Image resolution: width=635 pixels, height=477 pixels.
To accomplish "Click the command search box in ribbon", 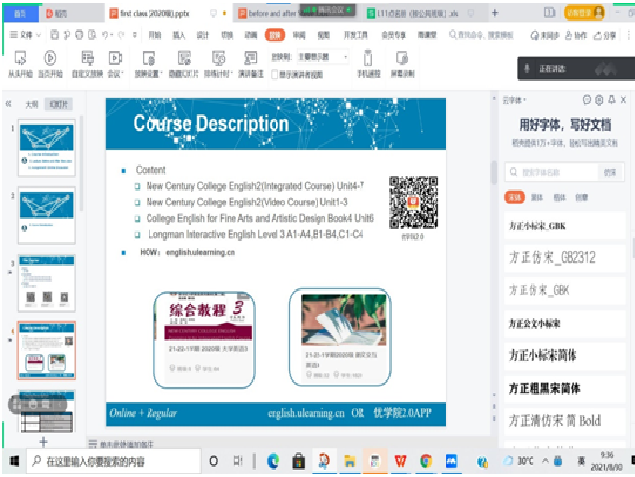I will point(481,35).
